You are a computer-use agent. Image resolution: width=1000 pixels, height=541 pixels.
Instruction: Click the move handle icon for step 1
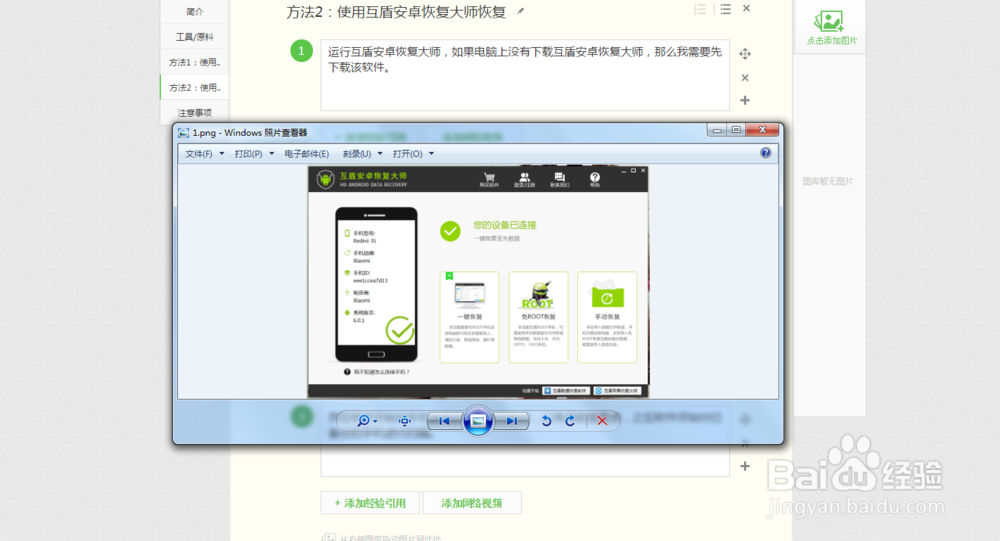pyautogui.click(x=745, y=54)
